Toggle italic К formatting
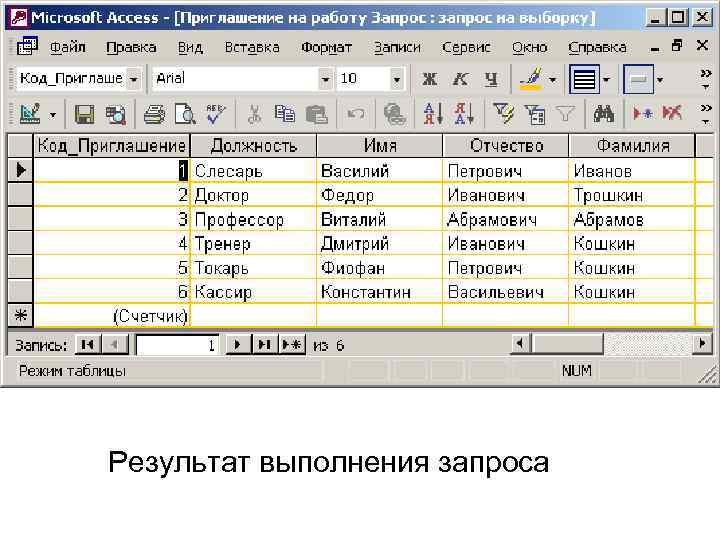The image size is (720, 540). (460, 79)
